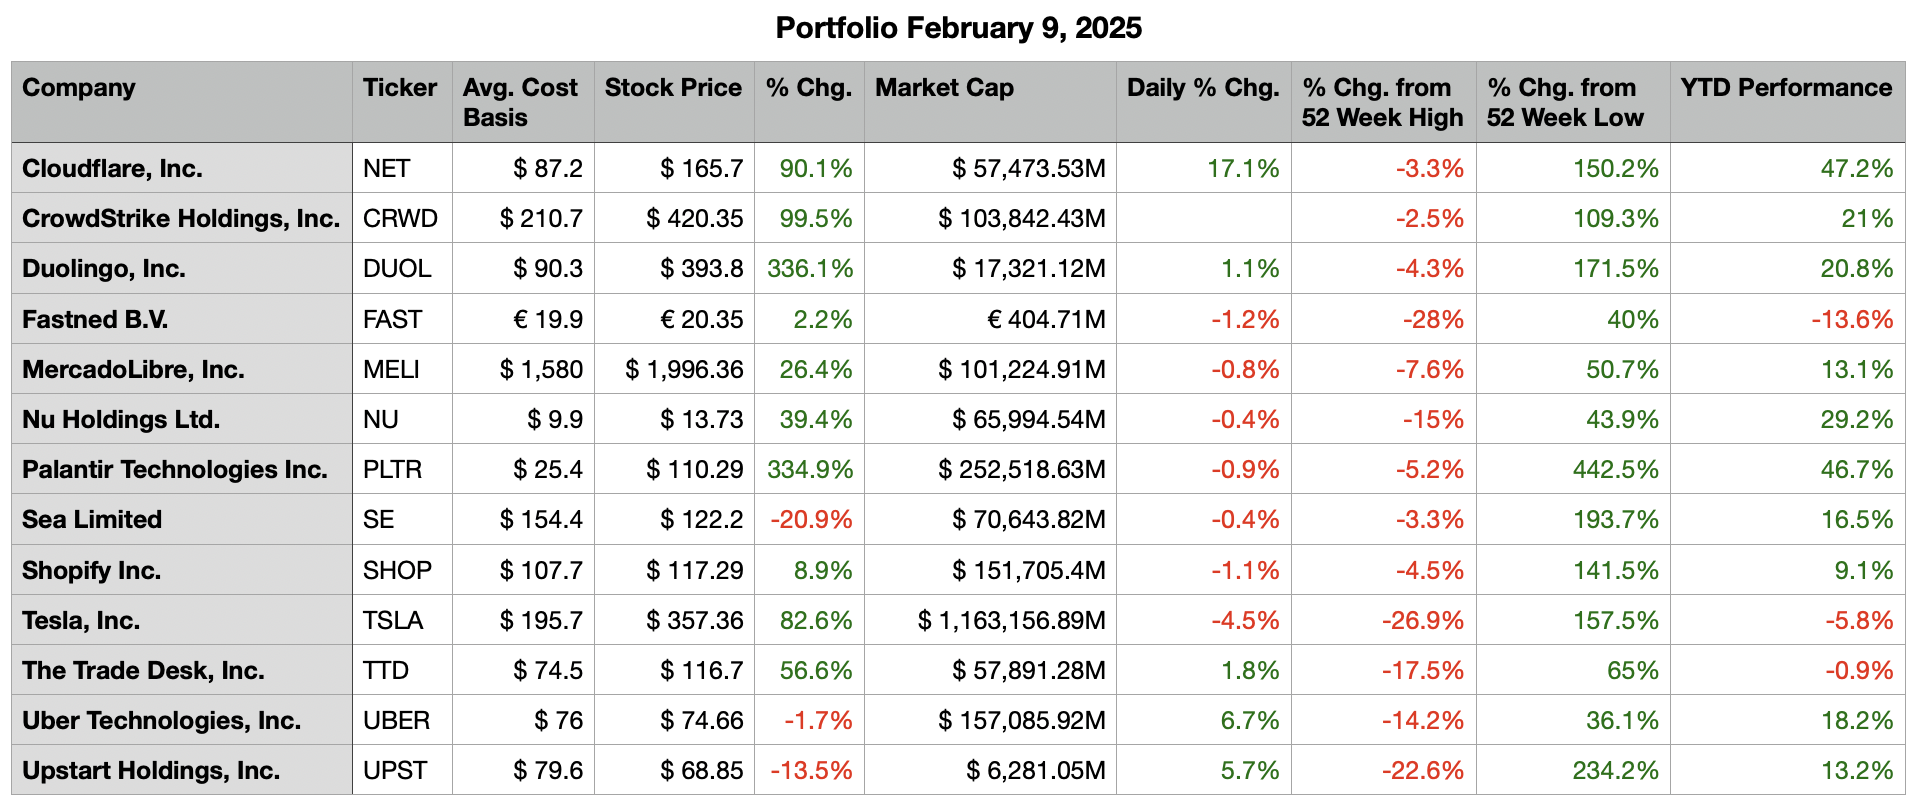Select Palantir's 442.5% 52 week low cell
Image resolution: width=1916 pixels, height=806 pixels.
click(x=1615, y=470)
